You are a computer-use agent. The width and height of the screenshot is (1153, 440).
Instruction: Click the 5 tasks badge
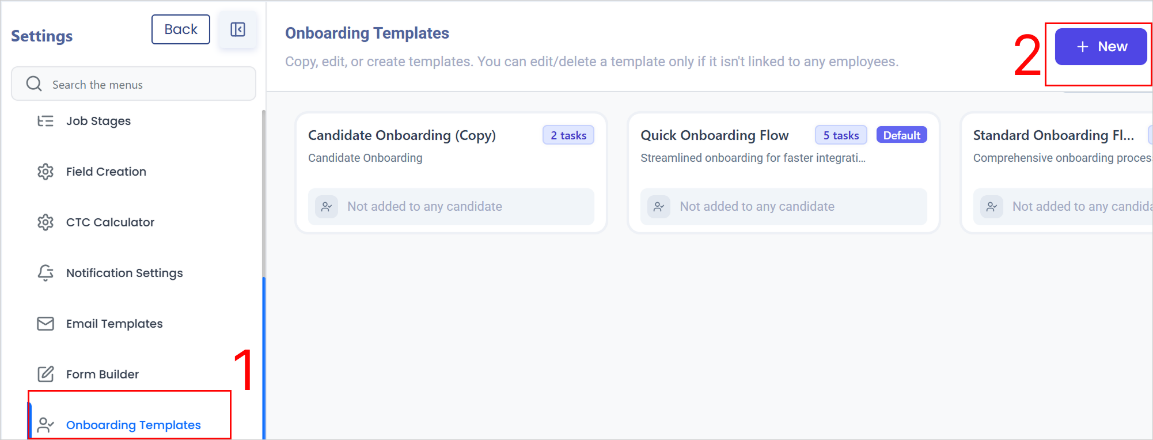(x=841, y=135)
